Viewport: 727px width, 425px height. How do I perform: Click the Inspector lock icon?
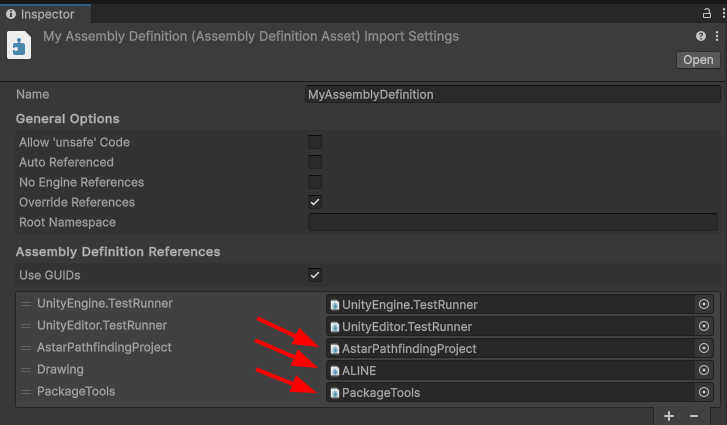[x=706, y=13]
